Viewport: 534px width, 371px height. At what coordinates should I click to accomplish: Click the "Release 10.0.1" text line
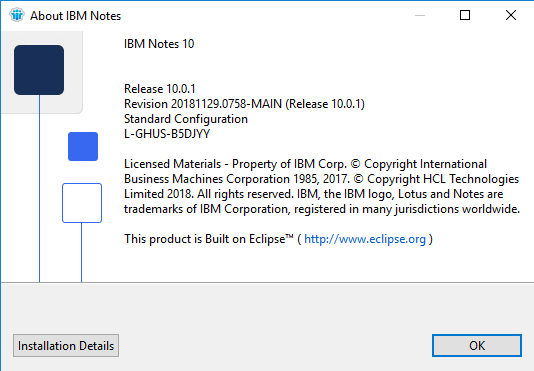click(x=160, y=89)
